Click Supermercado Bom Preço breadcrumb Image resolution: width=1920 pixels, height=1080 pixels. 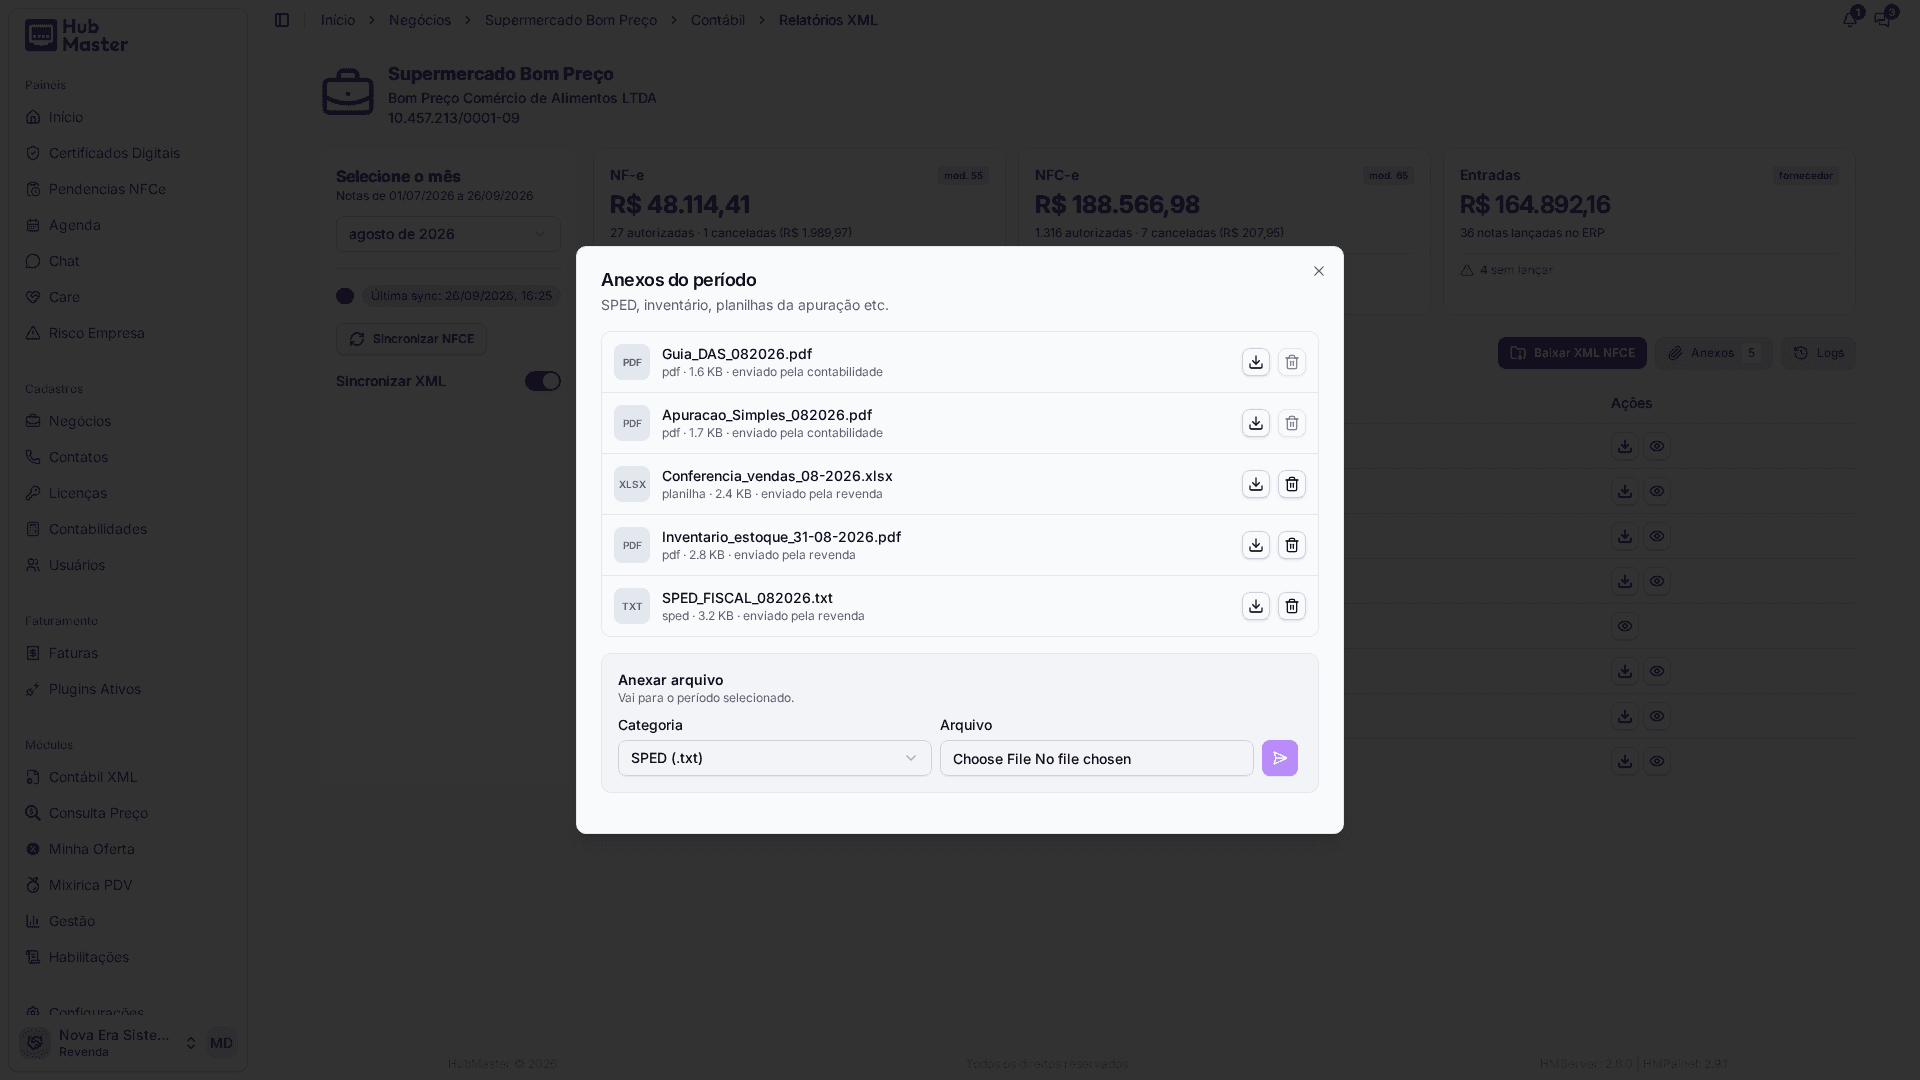click(x=571, y=20)
